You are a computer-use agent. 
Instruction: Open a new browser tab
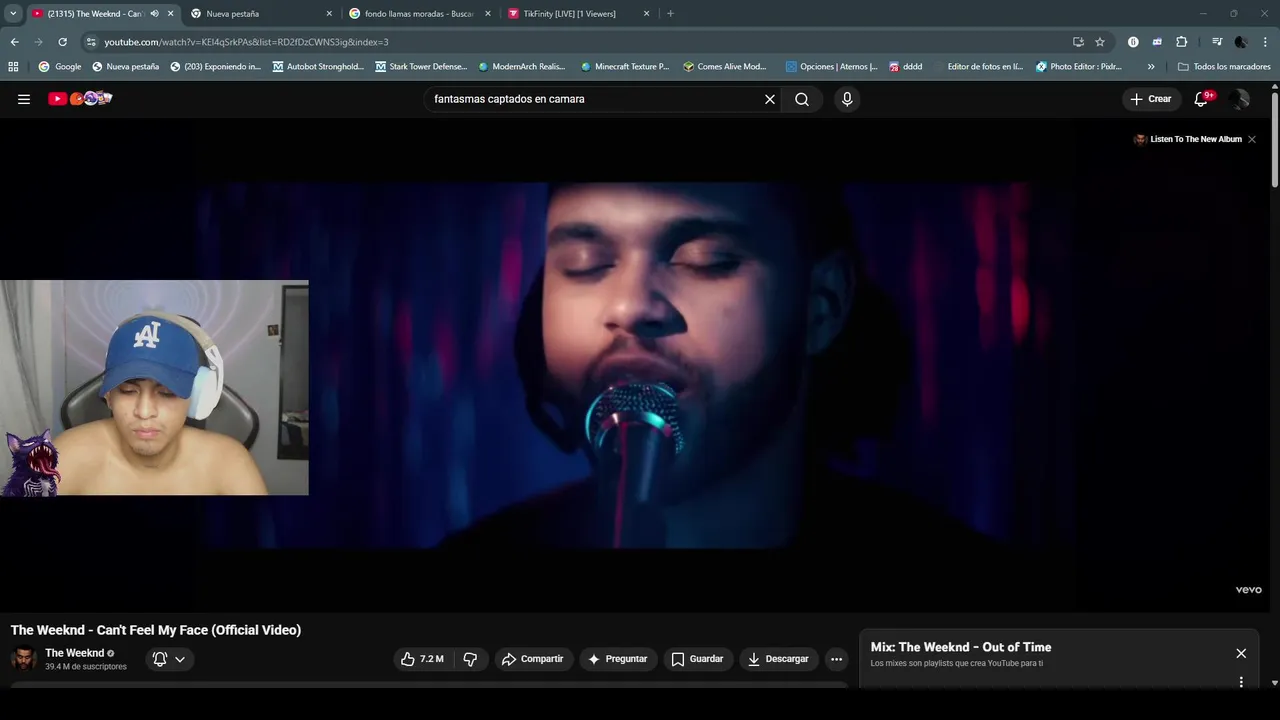coord(670,14)
